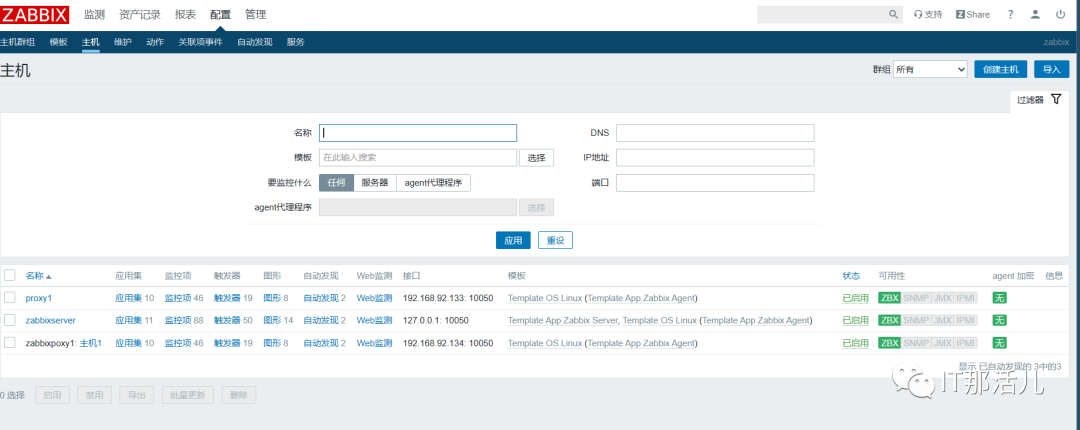Open host zabbixserver link
The image size is (1080, 430).
[x=50, y=320]
